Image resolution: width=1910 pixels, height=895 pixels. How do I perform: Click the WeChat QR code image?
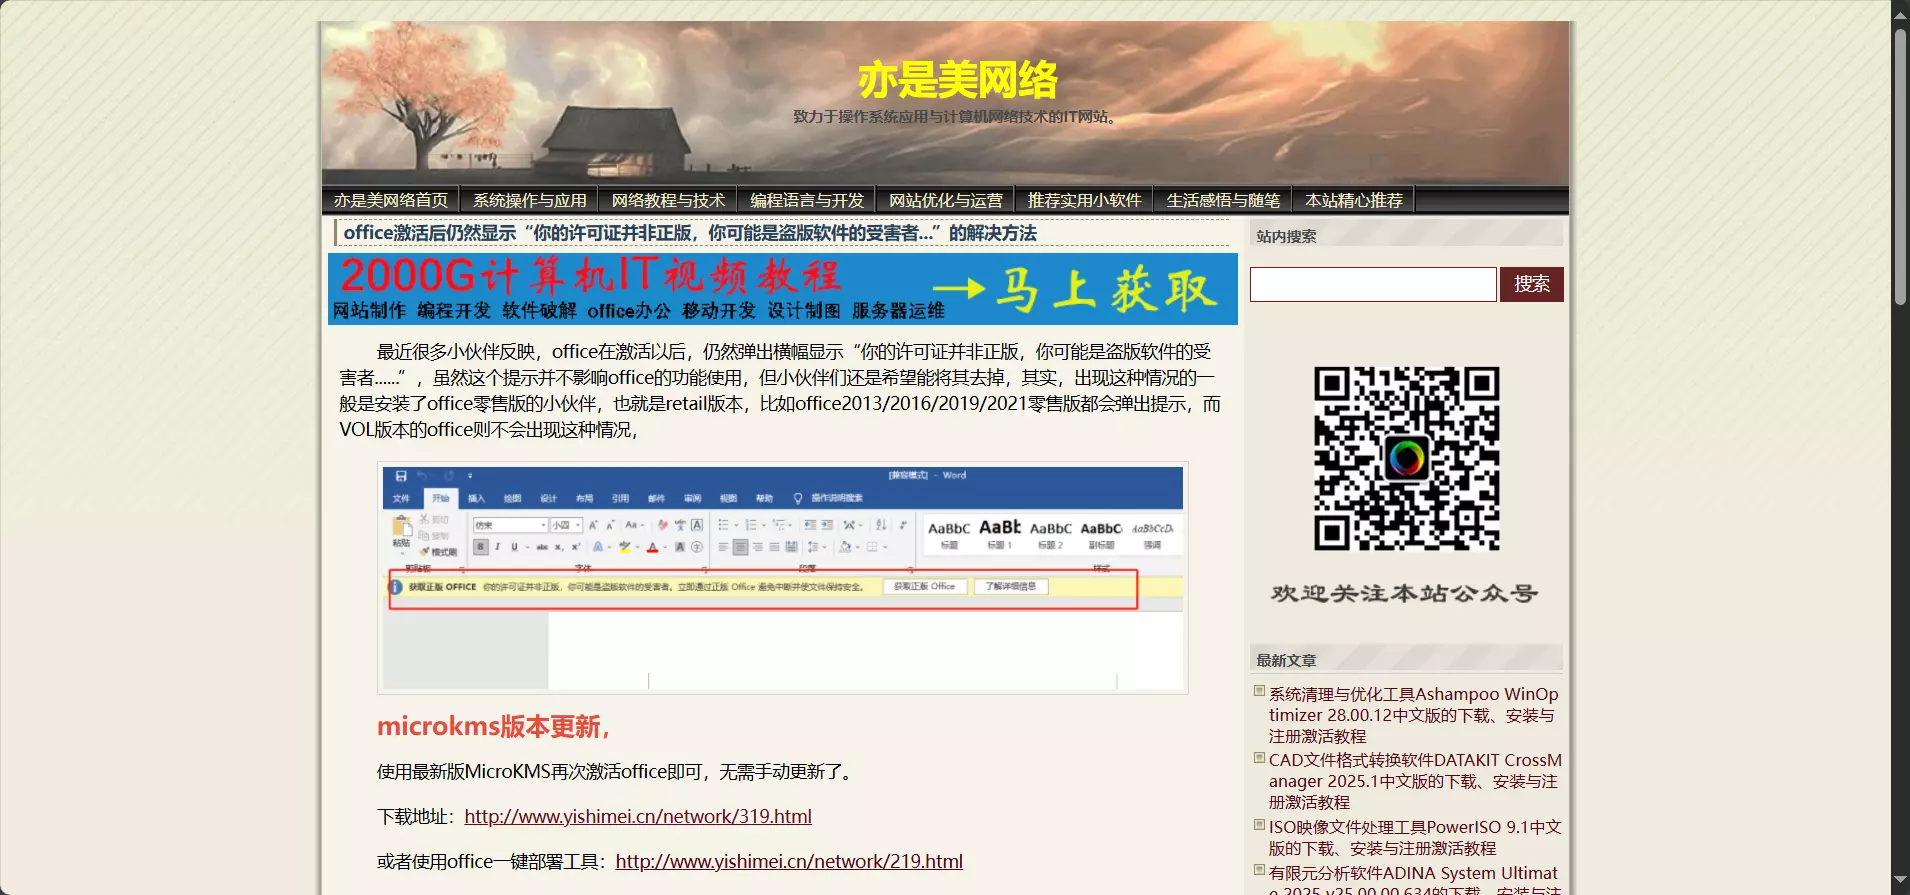(x=1406, y=458)
